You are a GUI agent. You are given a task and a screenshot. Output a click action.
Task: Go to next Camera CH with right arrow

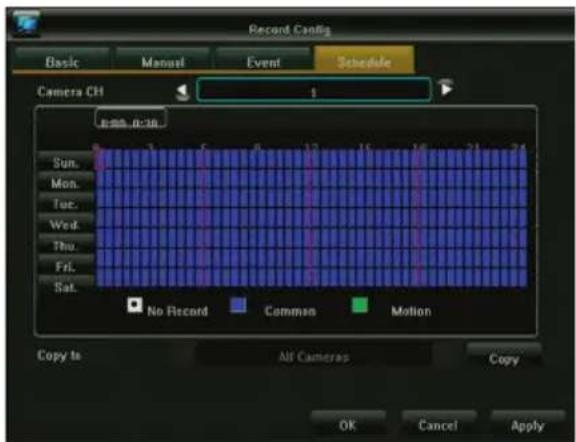[446, 88]
